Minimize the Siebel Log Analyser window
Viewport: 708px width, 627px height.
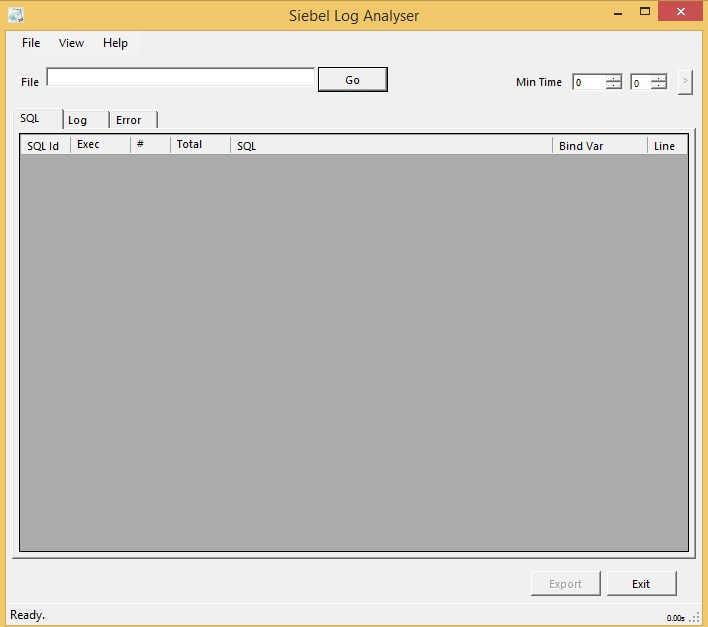click(x=618, y=12)
